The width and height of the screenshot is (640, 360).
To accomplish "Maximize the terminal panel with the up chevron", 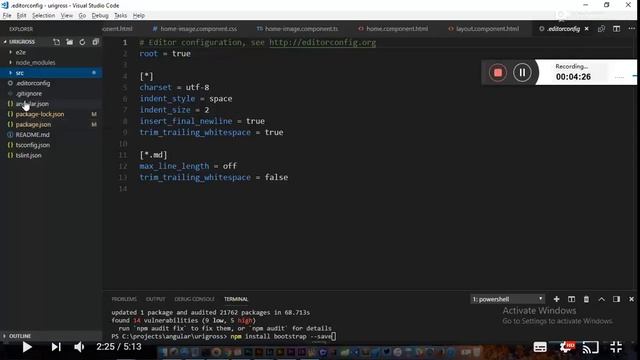I will (602, 299).
